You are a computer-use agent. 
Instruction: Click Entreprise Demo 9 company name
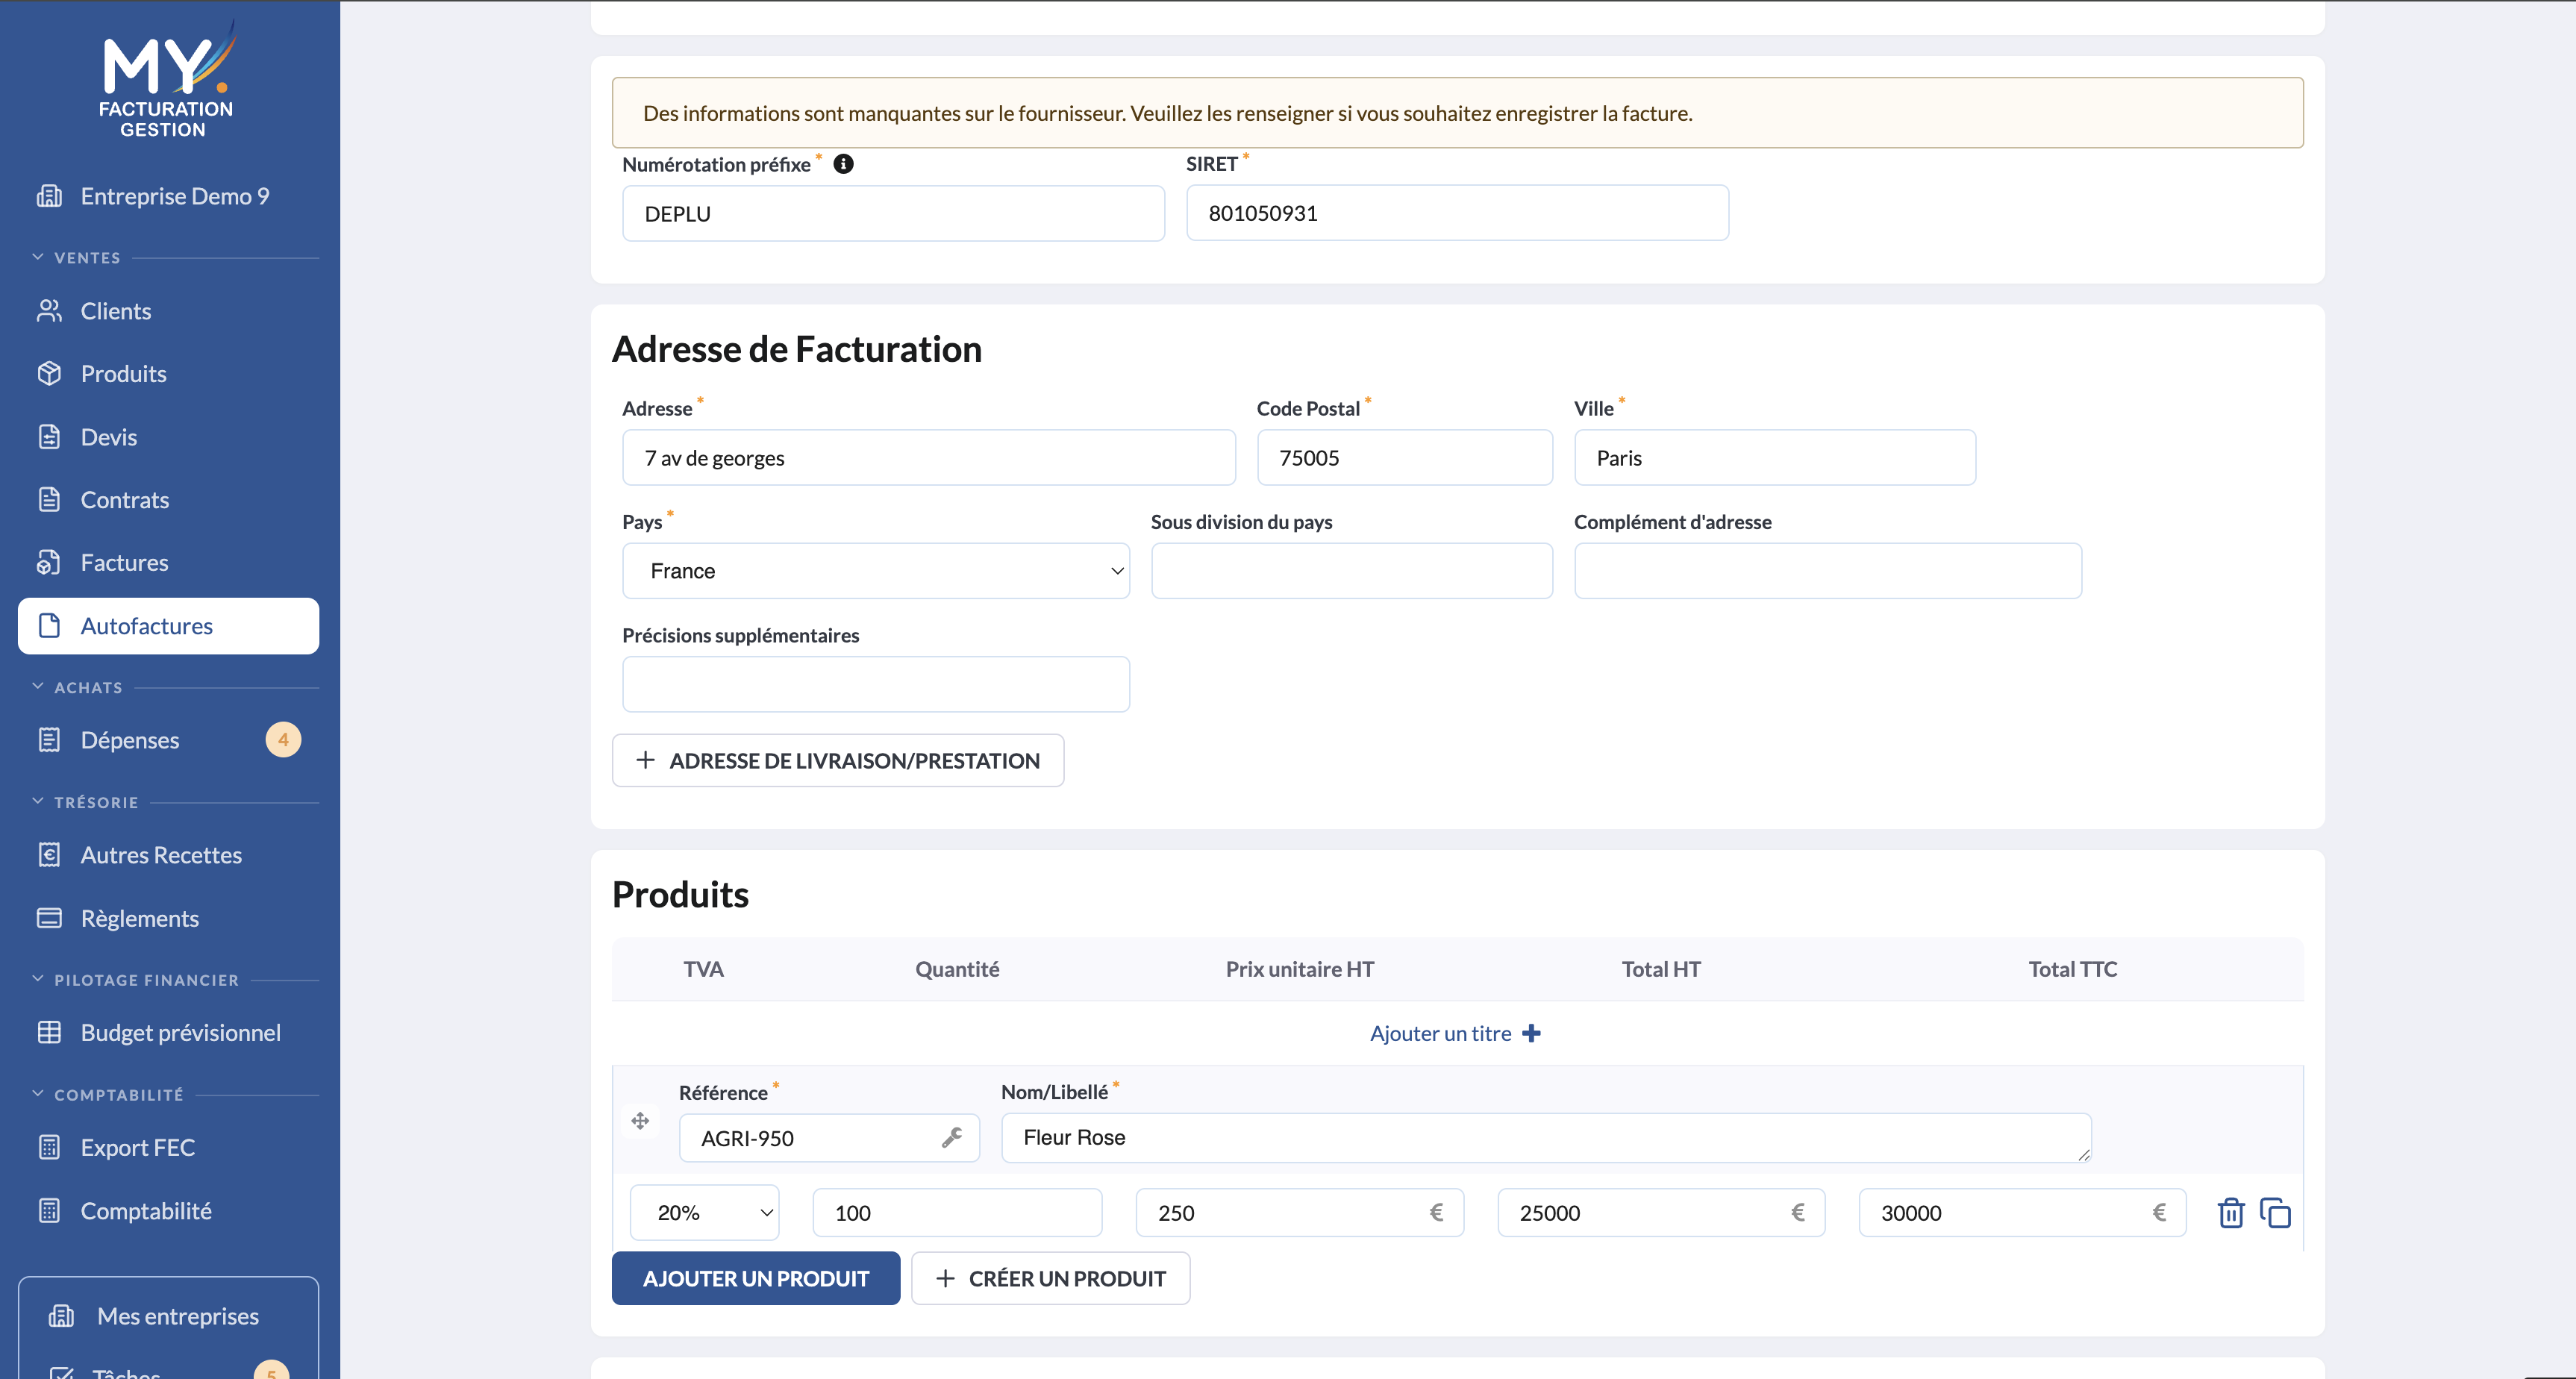tap(175, 196)
